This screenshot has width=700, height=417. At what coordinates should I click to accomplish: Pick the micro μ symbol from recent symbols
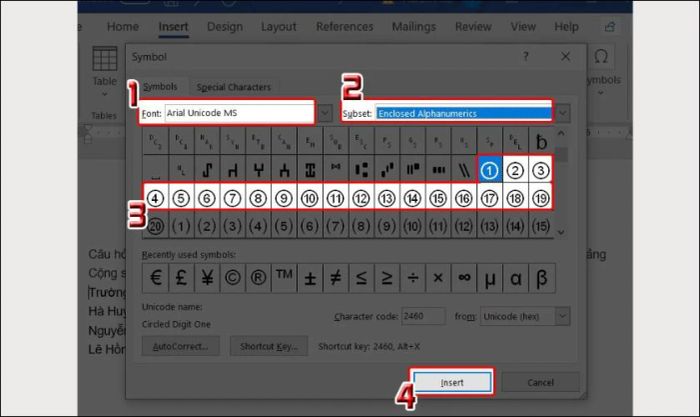489,278
